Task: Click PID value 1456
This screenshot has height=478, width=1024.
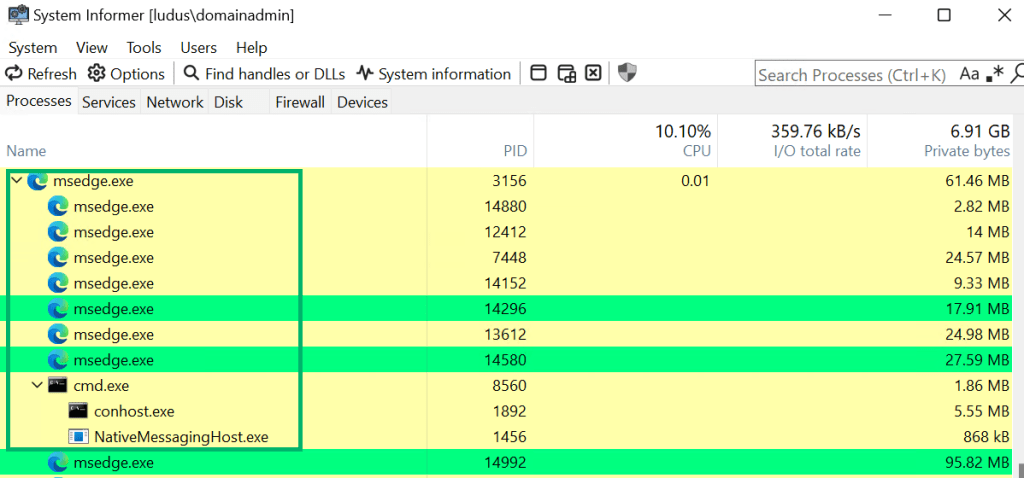Action: coord(509,437)
